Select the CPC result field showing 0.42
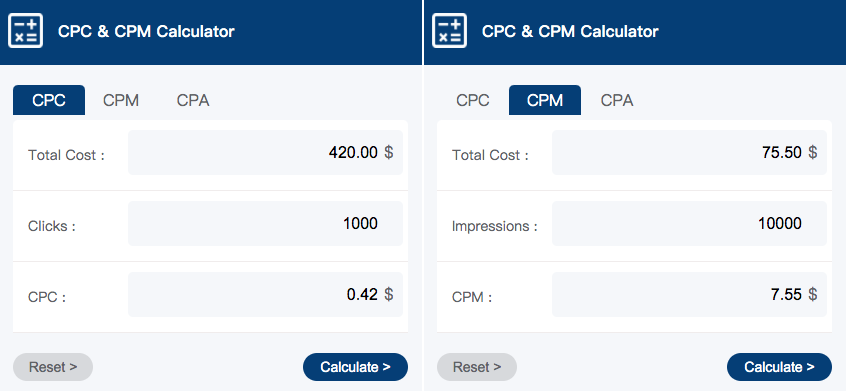Viewport: 846px width, 391px height. click(x=265, y=294)
